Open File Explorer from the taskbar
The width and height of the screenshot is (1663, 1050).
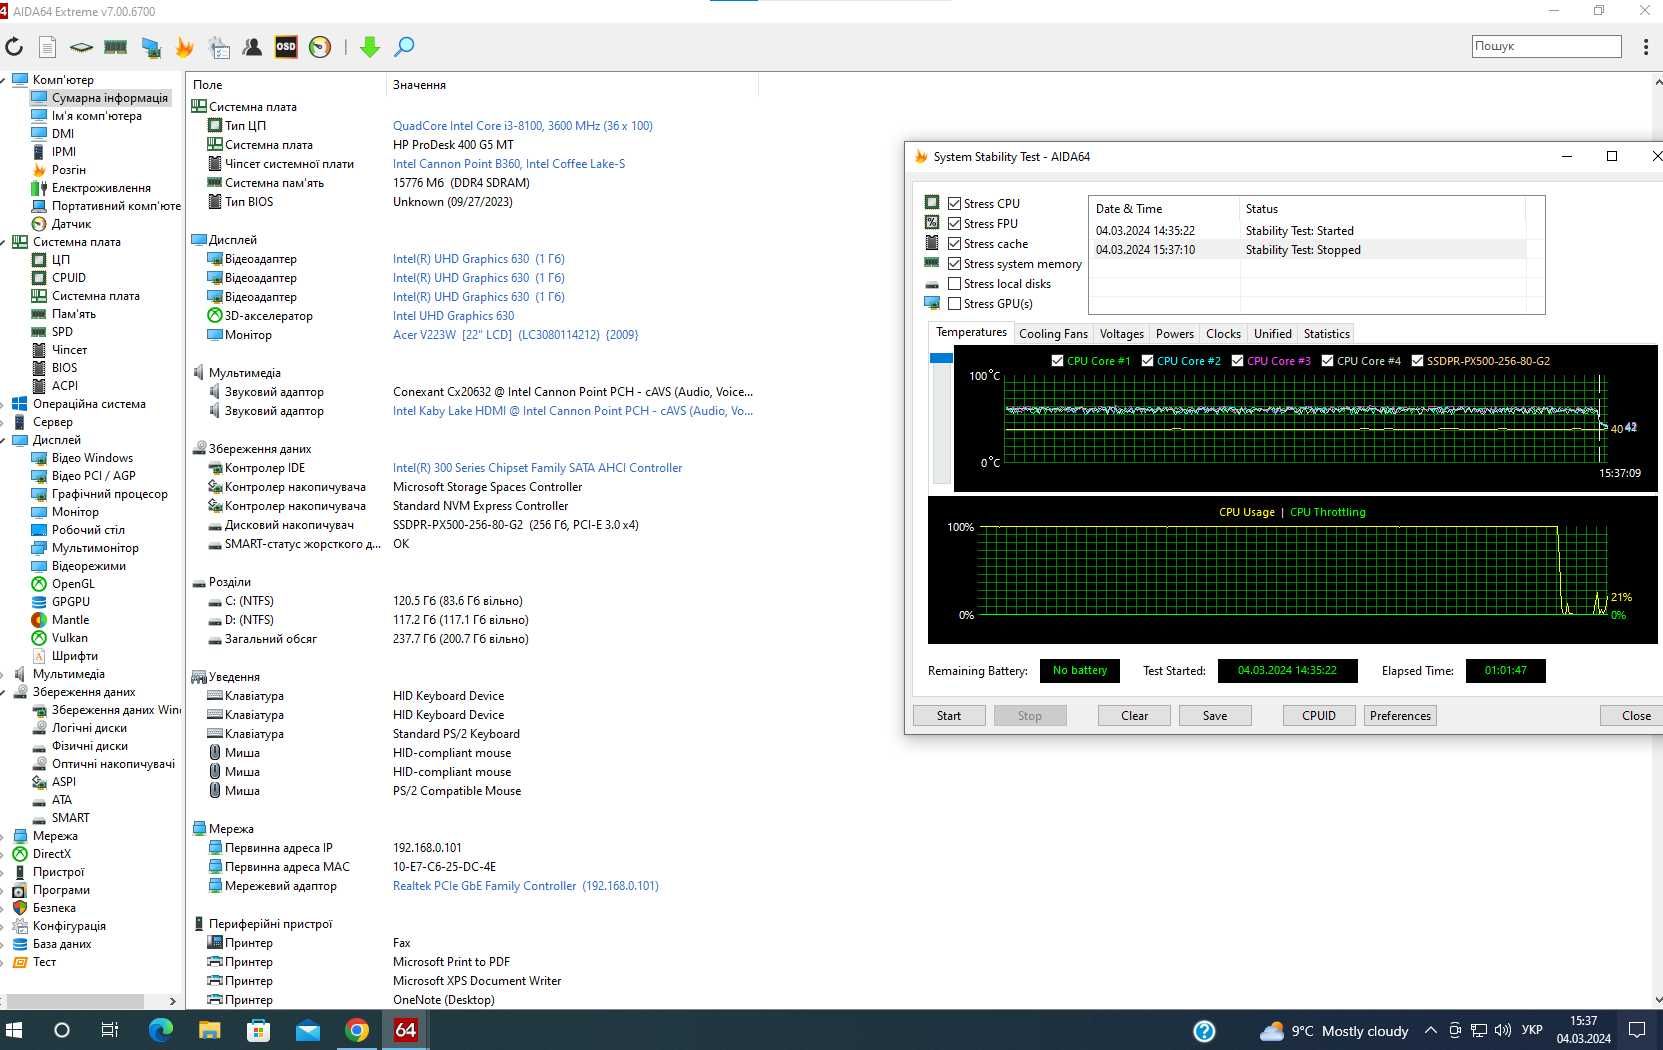[x=209, y=1030]
